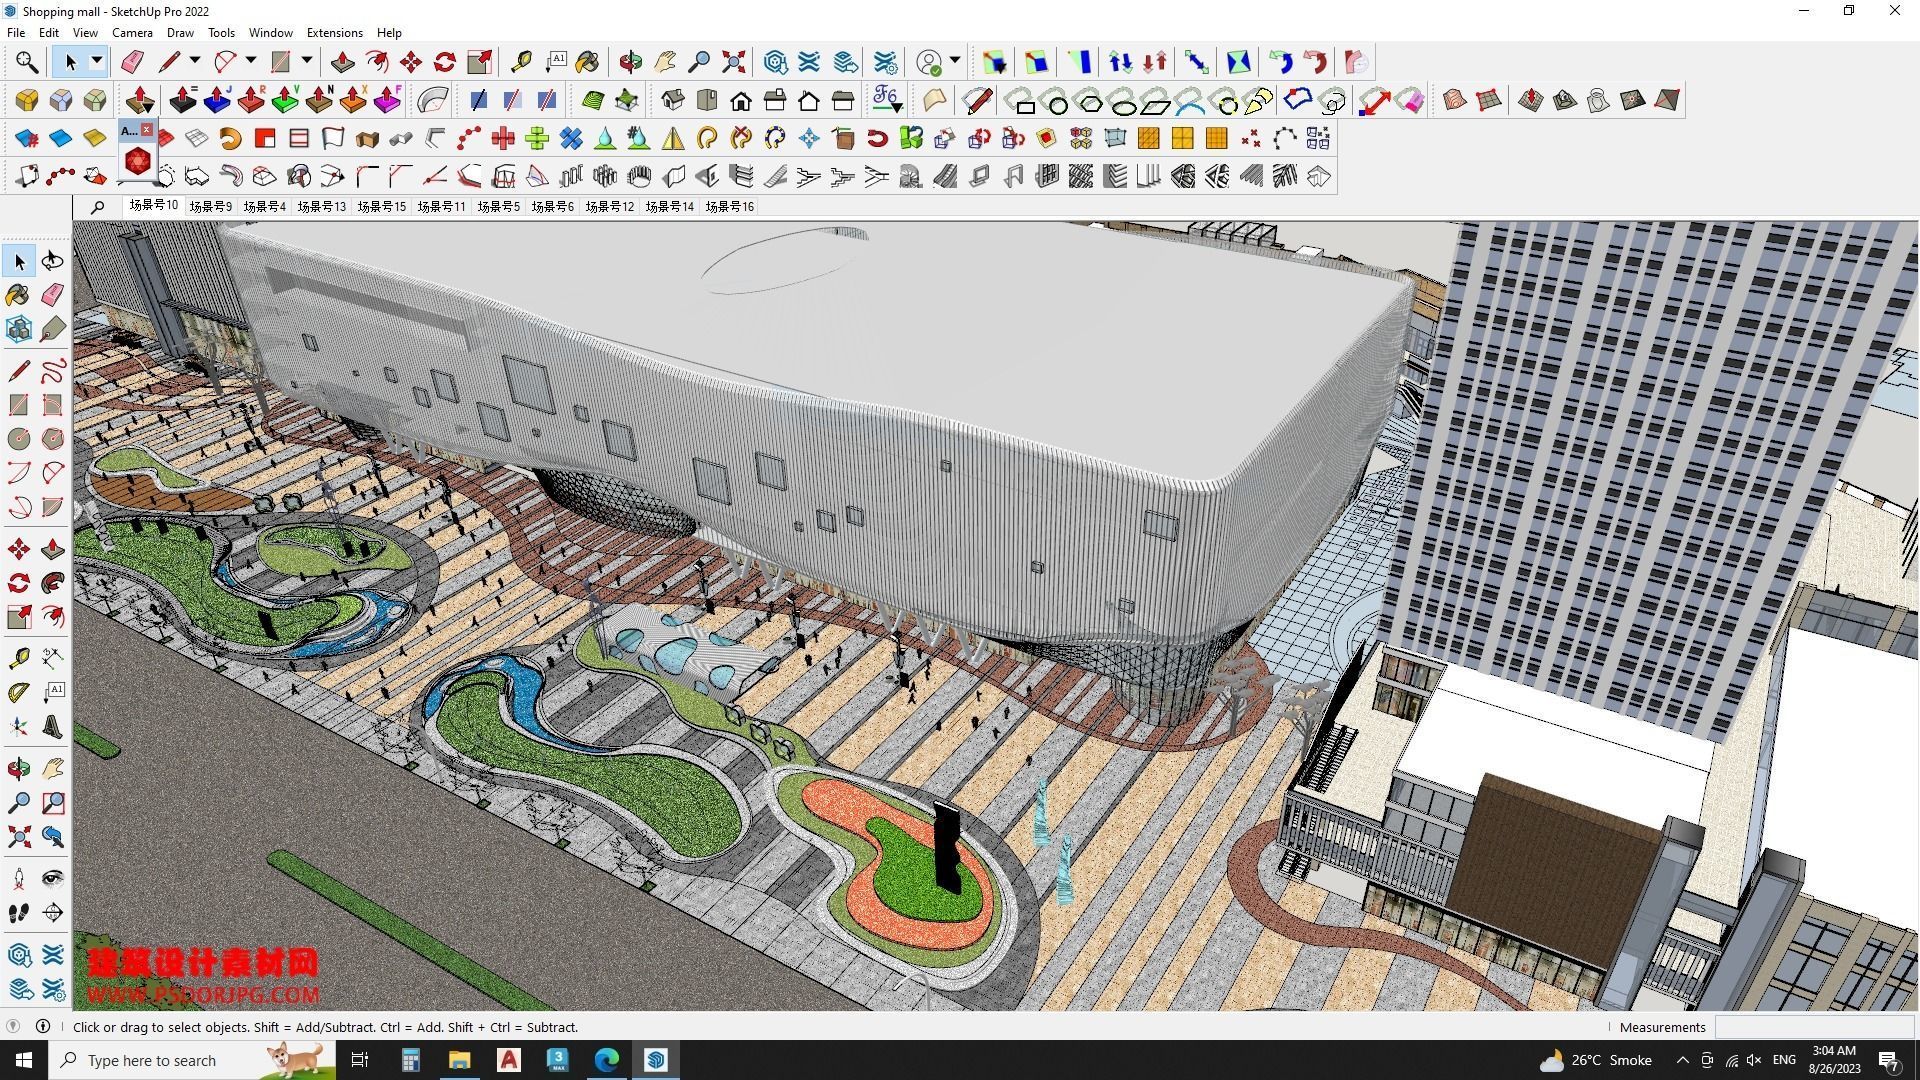Select the Rotated Rectangle tool

tap(53, 405)
